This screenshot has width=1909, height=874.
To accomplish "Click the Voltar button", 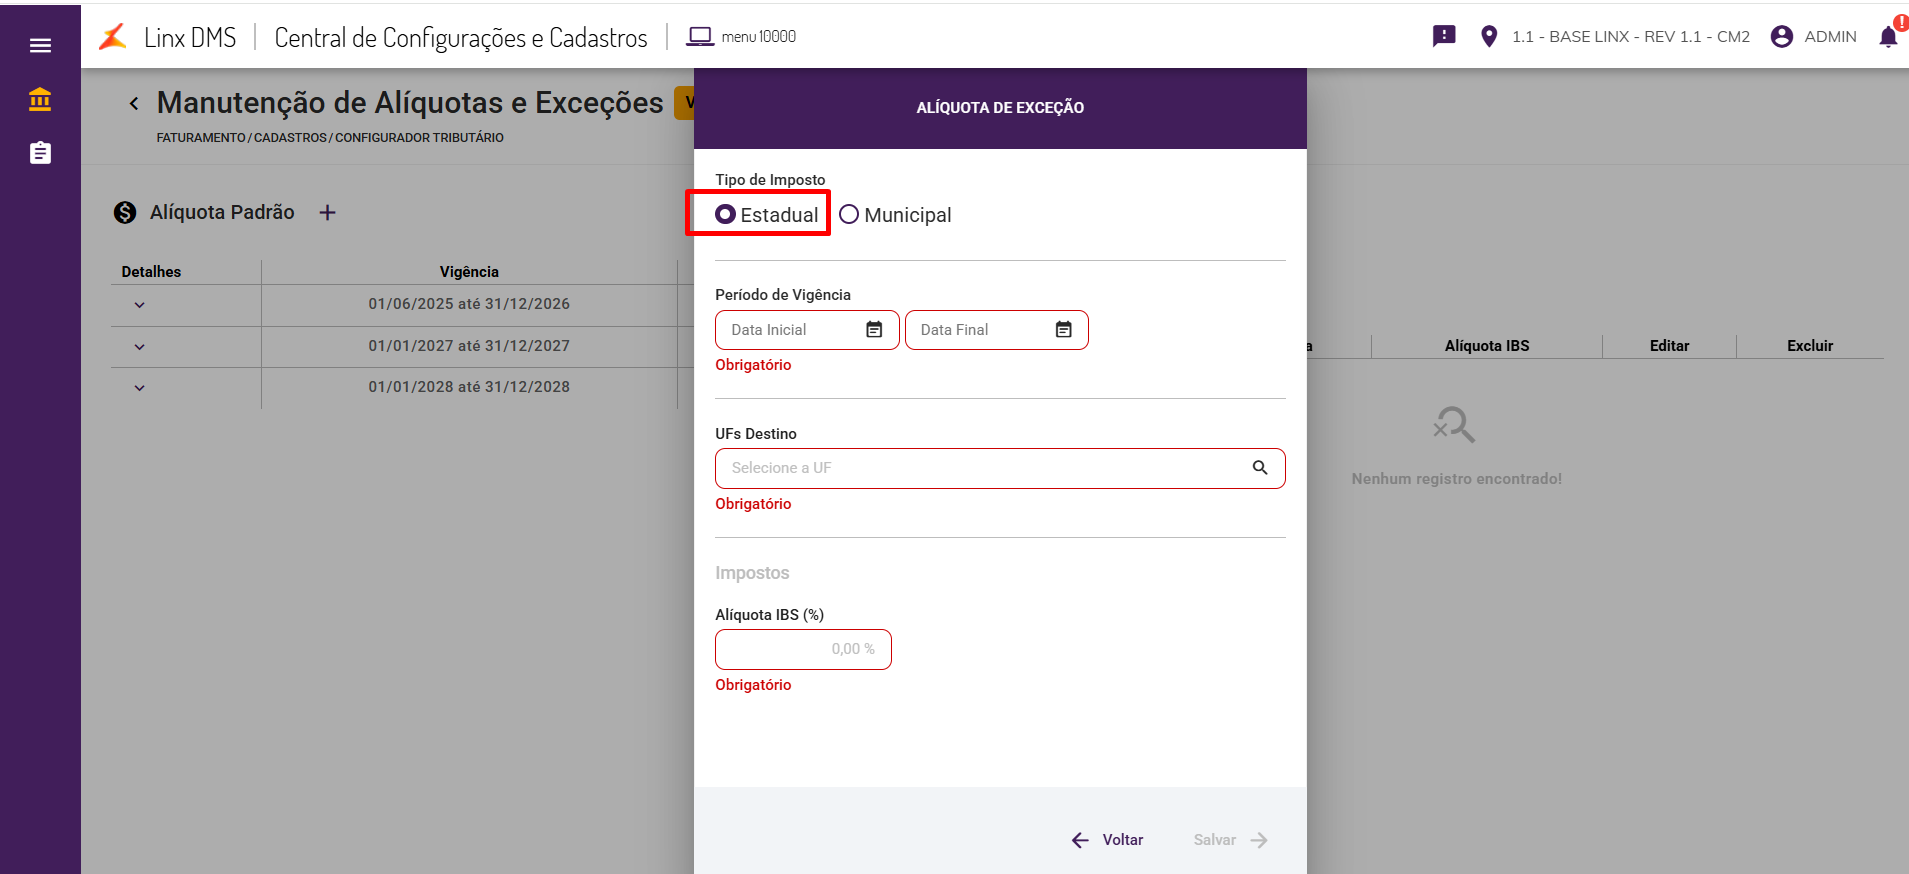I will click(1107, 840).
